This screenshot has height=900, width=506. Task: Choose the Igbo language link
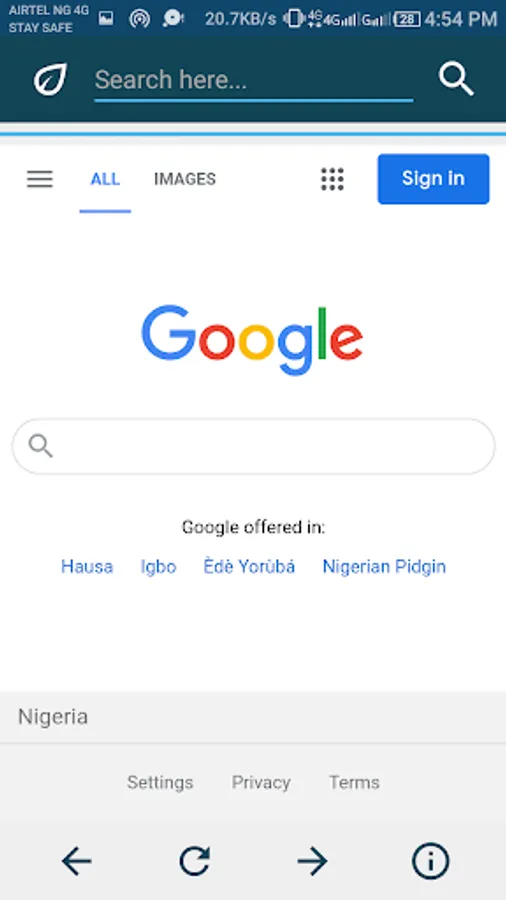[x=158, y=567]
